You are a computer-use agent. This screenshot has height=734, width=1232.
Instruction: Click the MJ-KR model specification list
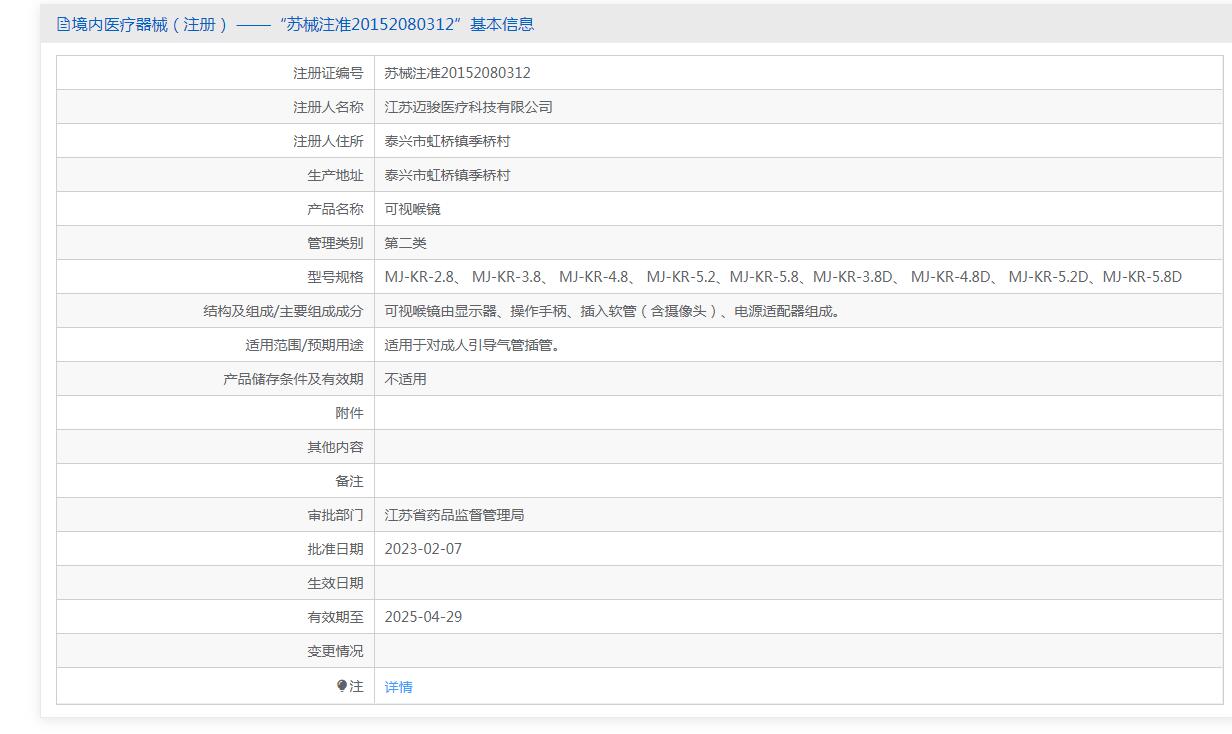[x=782, y=277]
